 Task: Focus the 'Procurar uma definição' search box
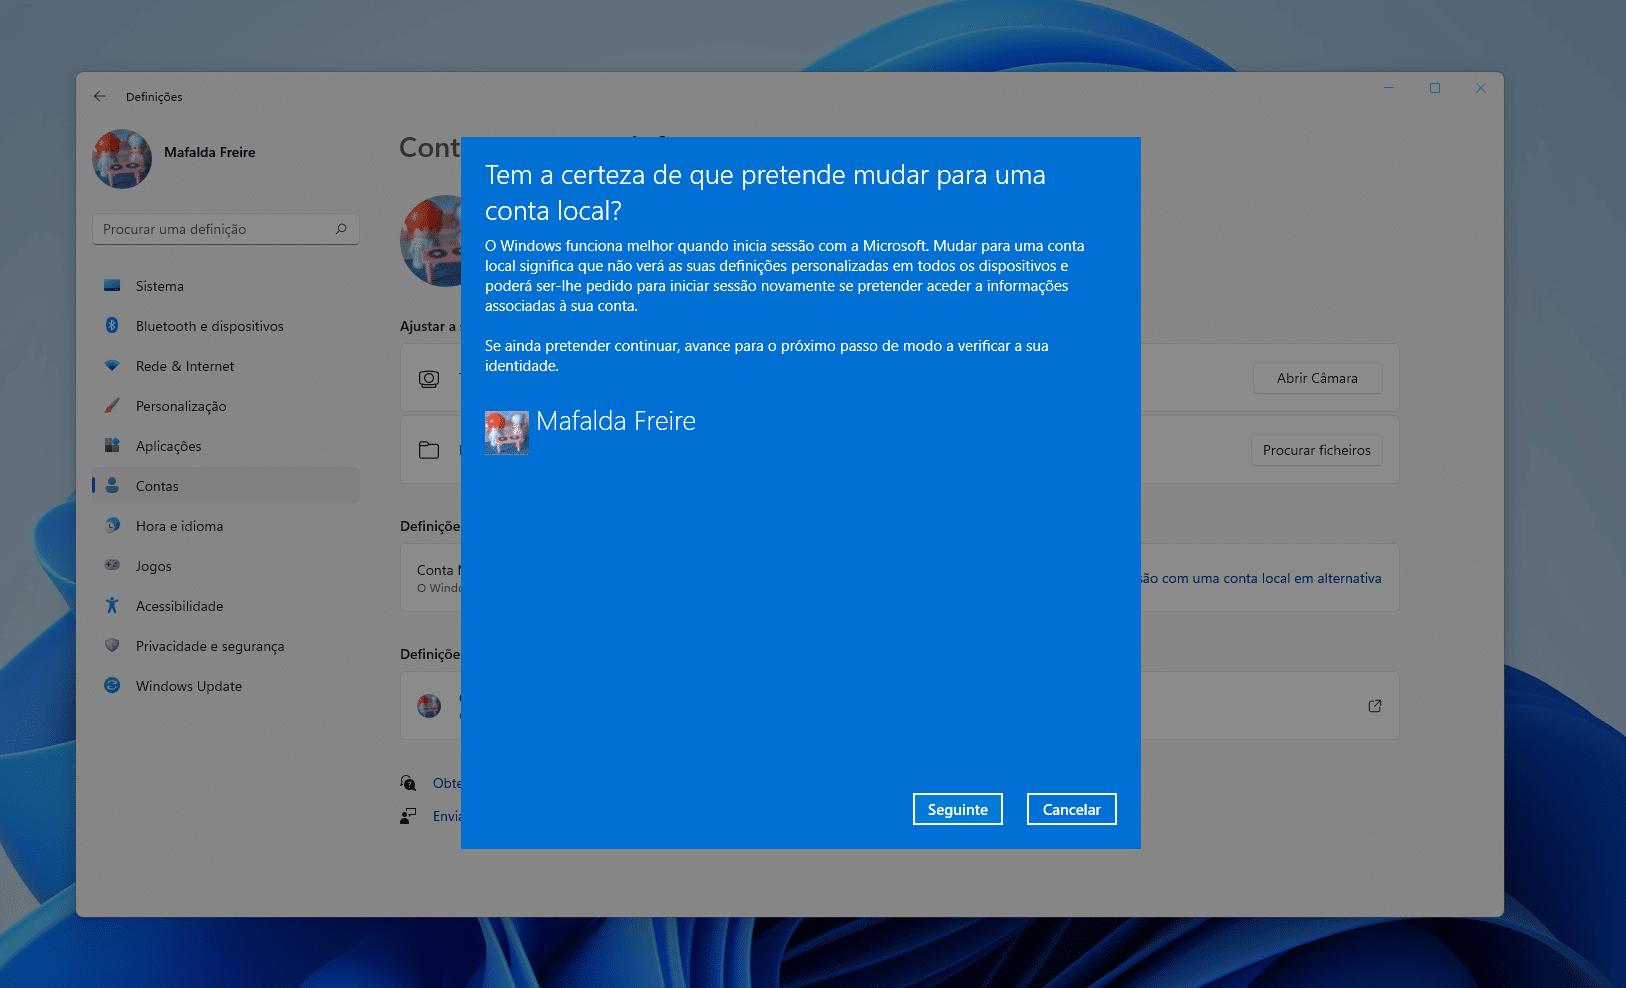click(225, 229)
